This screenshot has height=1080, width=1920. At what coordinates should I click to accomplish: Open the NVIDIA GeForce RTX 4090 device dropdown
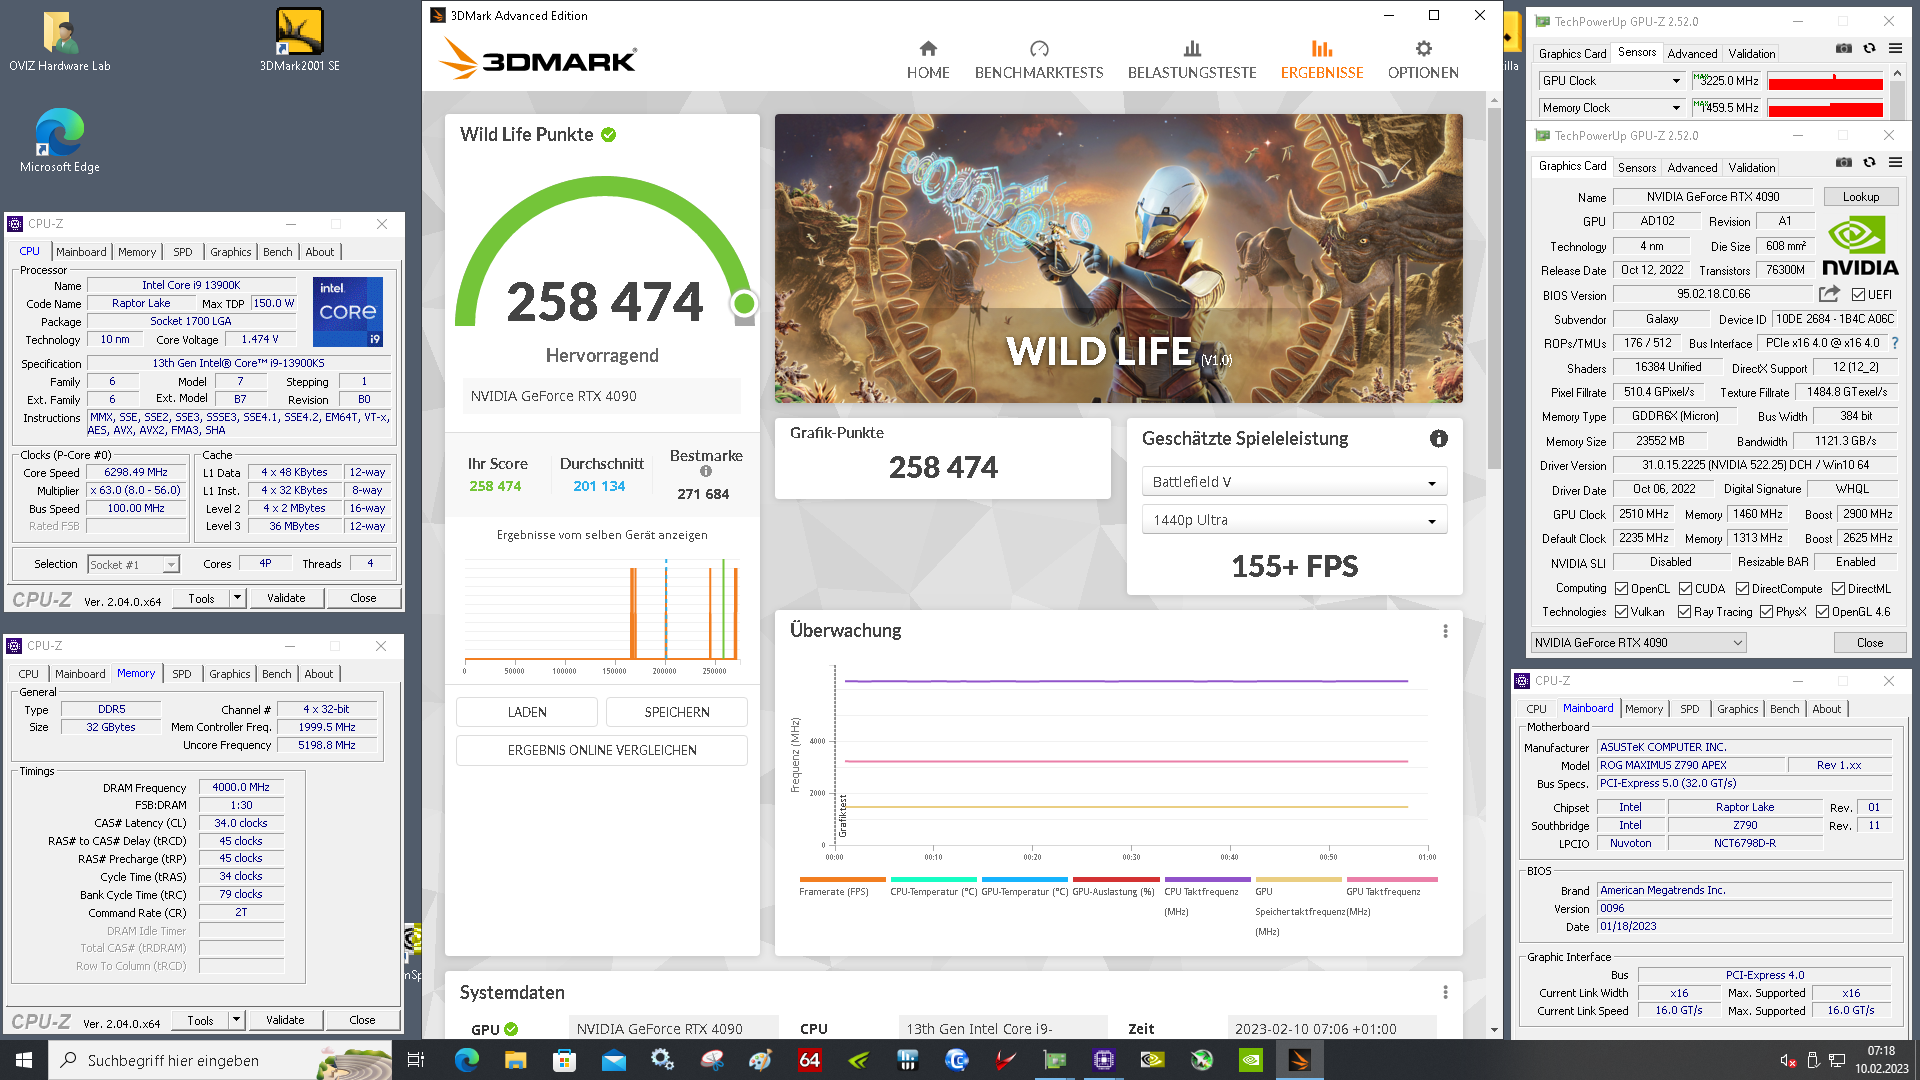[1639, 643]
